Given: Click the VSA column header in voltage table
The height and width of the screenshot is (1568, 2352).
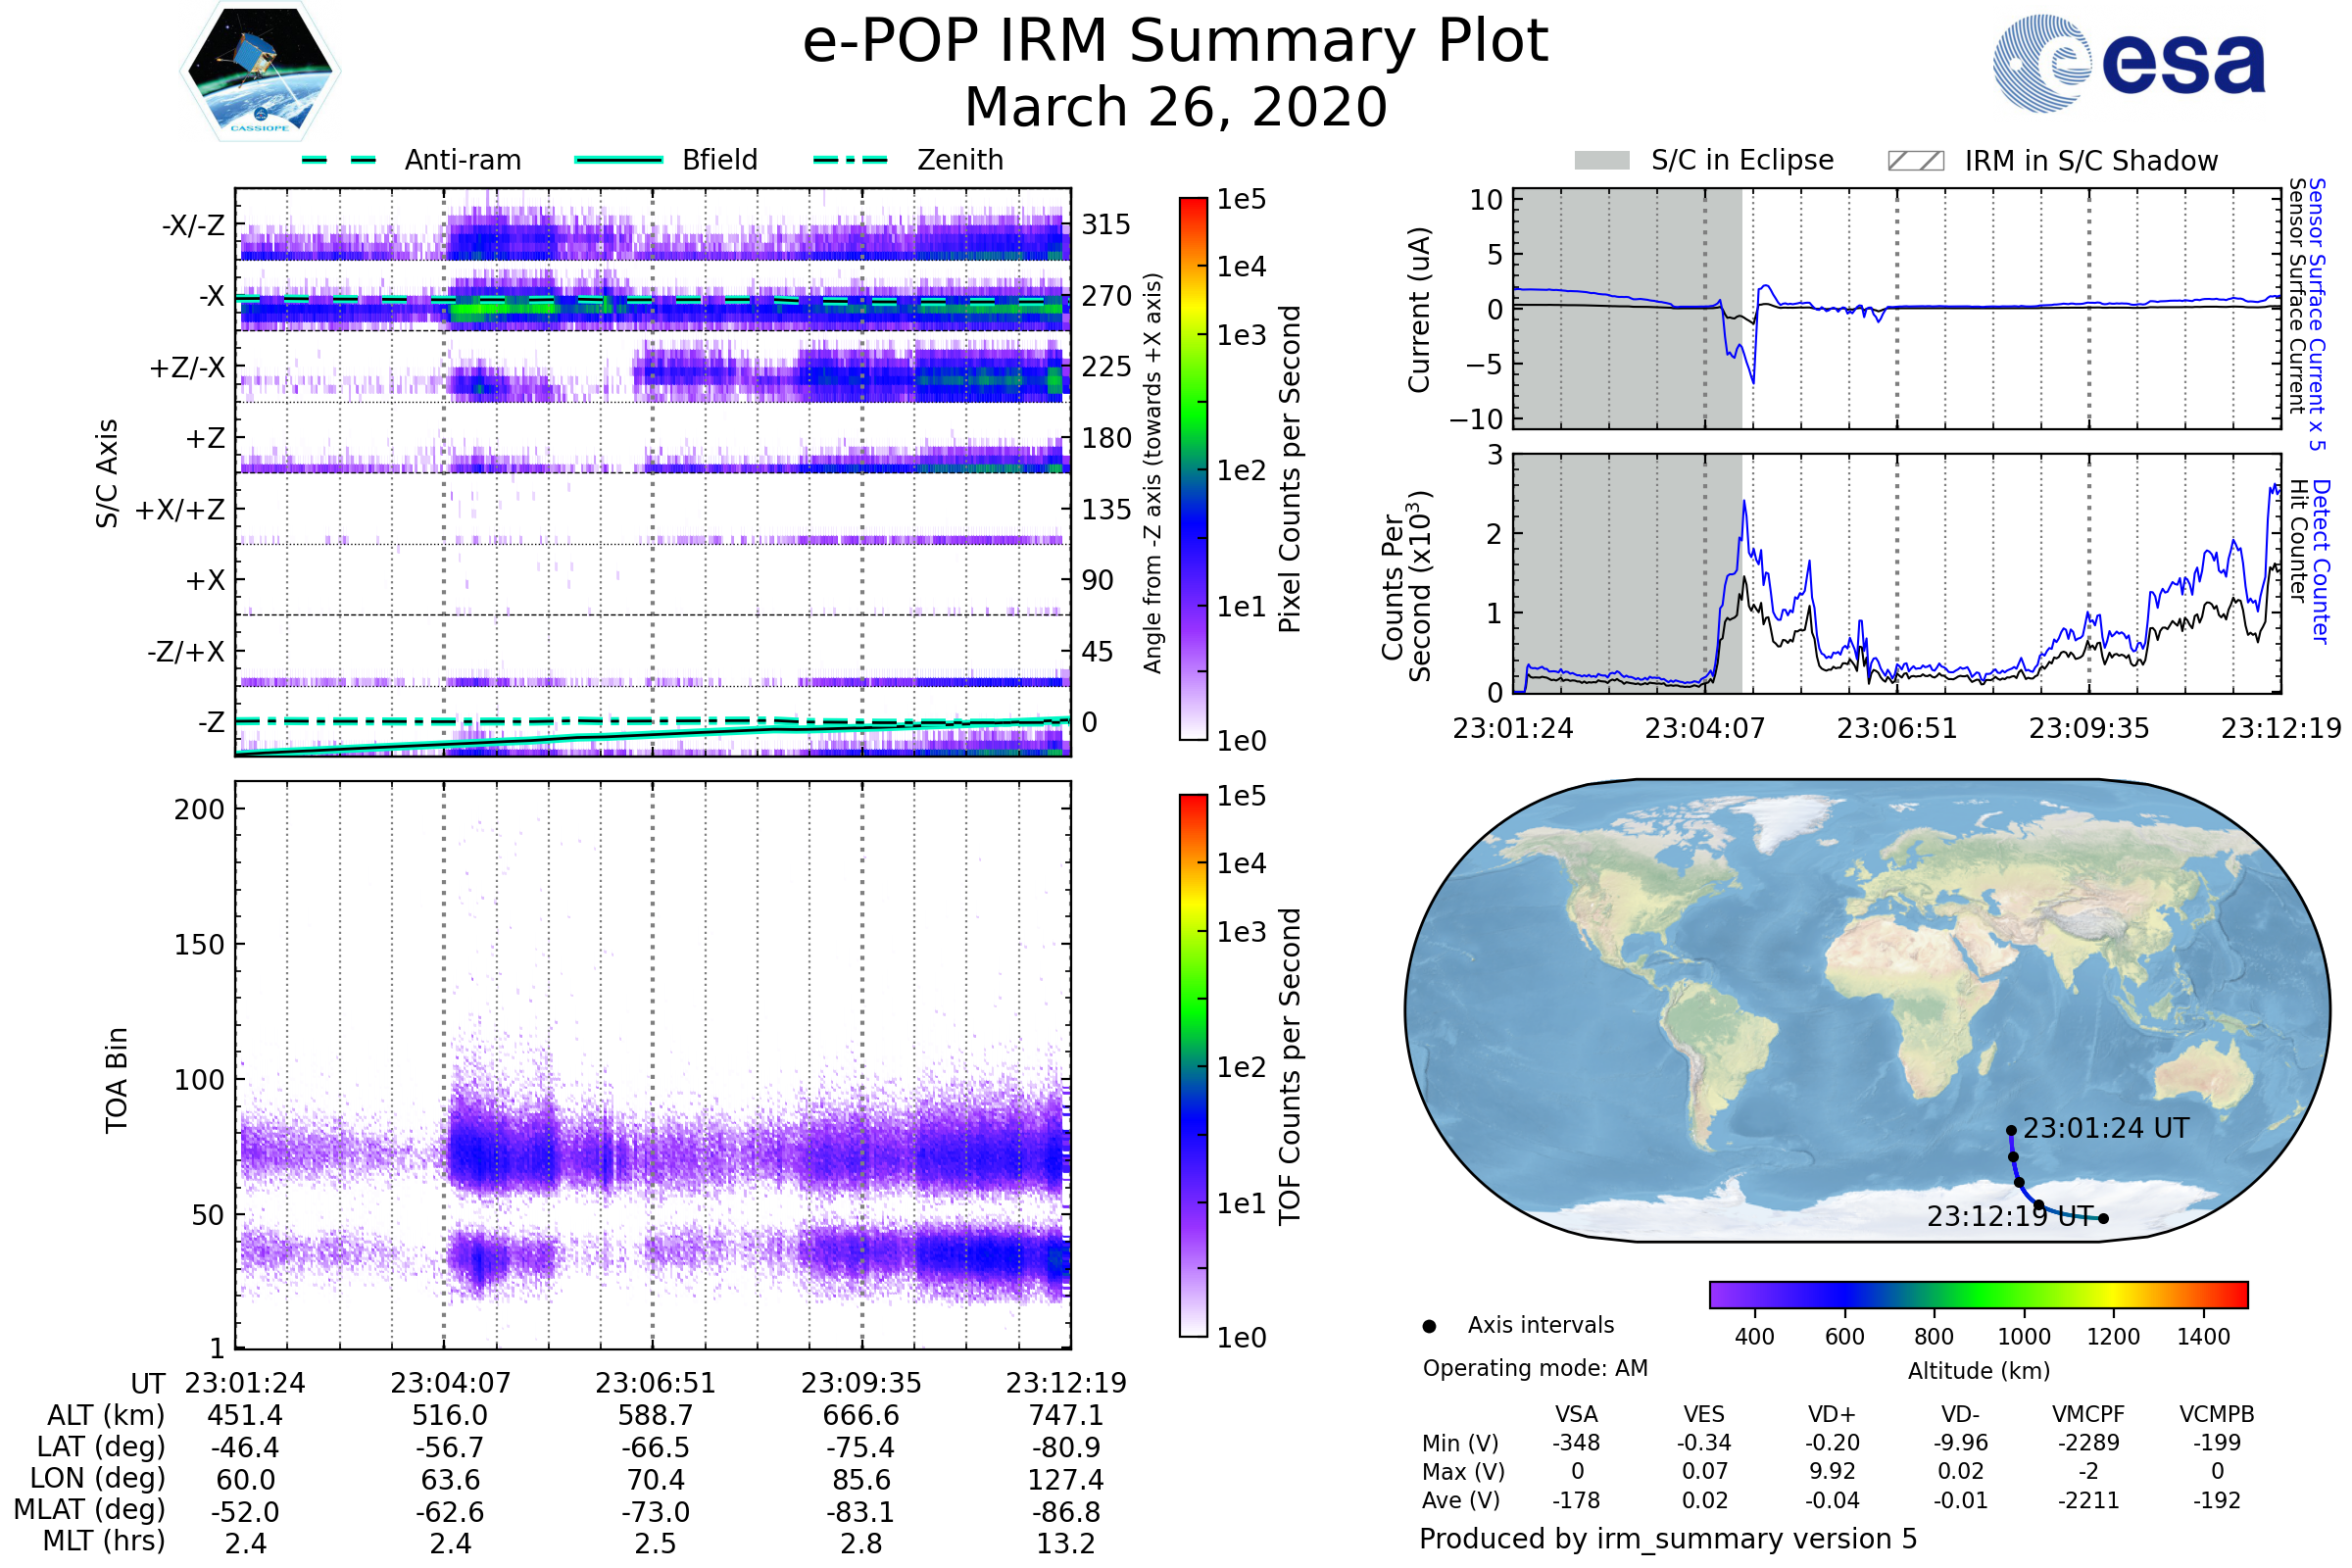Looking at the screenshot, I should click(1576, 1414).
